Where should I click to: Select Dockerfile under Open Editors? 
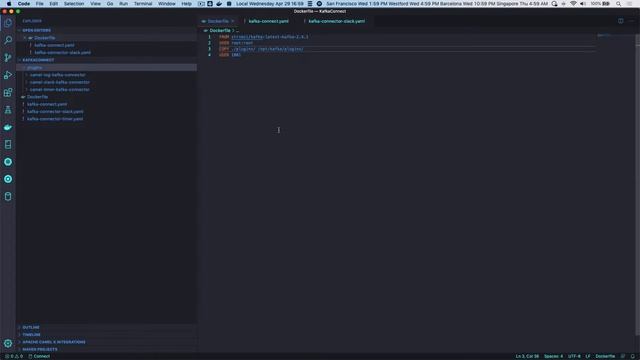[x=106, y=38]
